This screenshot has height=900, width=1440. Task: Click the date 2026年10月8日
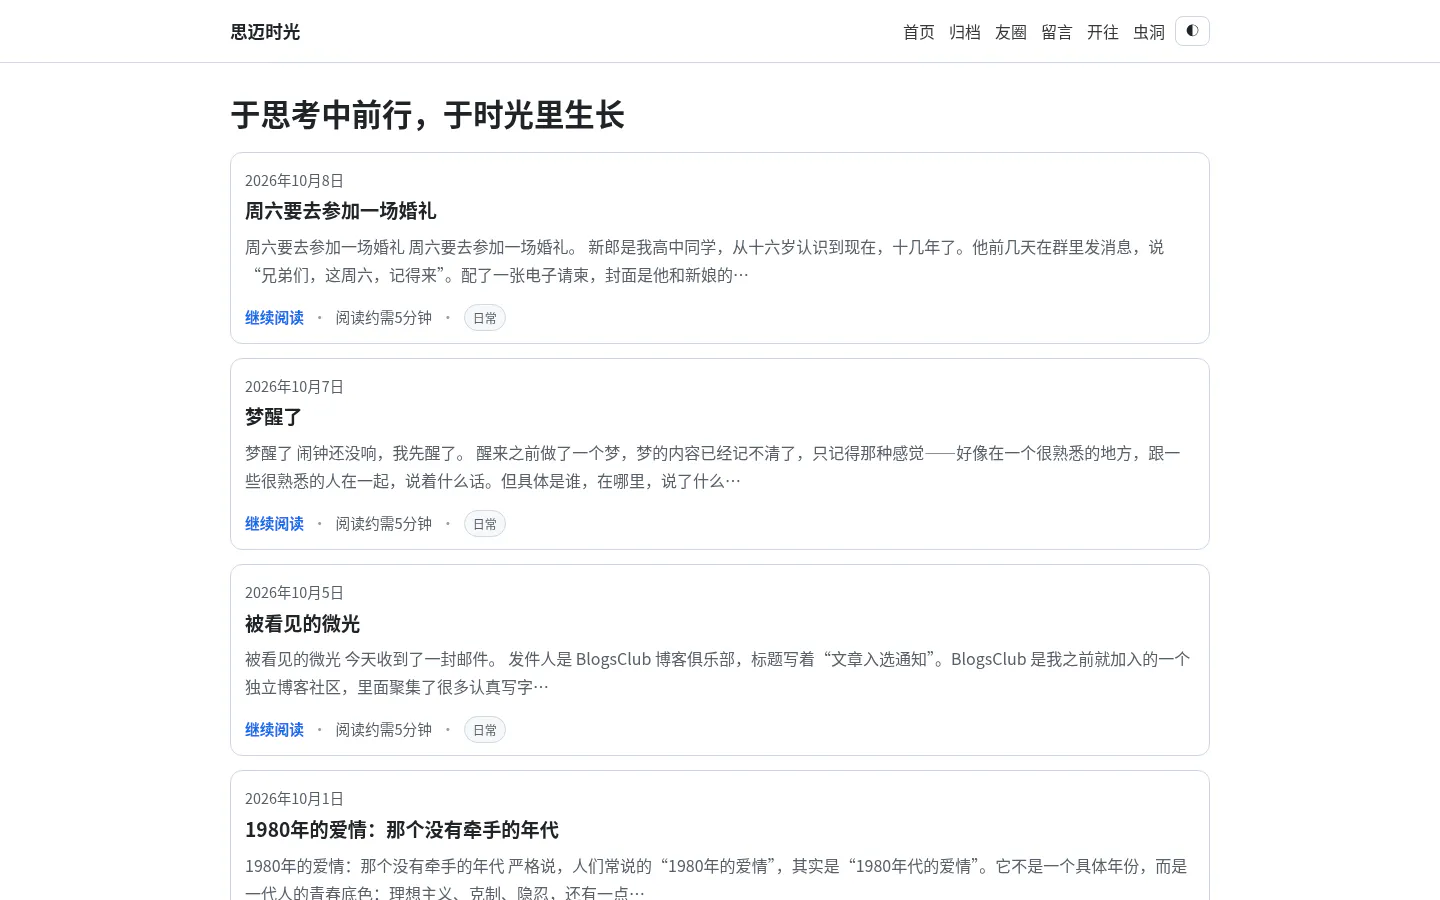(x=294, y=181)
